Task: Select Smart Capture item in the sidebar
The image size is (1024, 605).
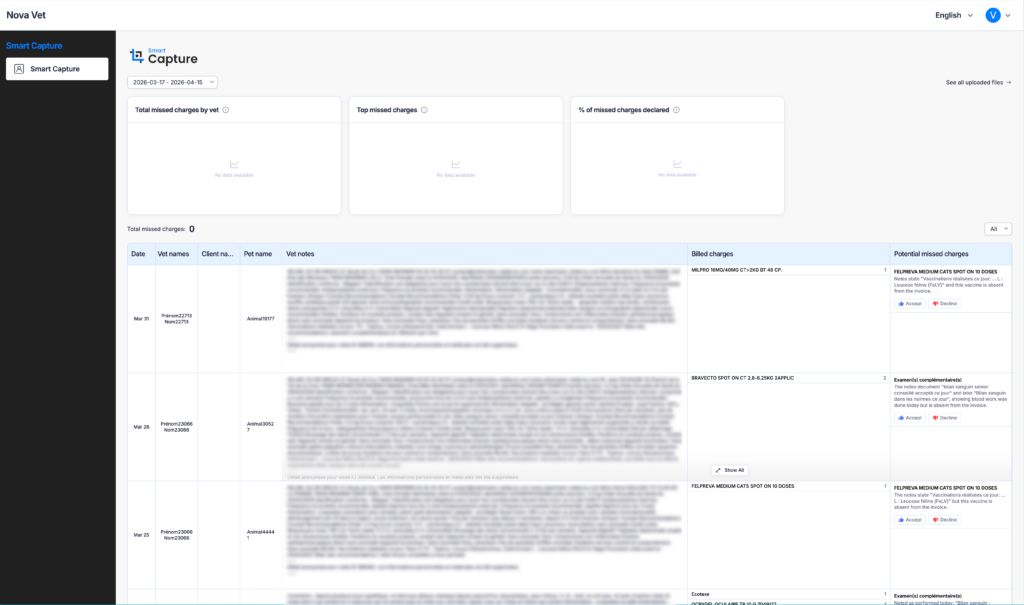Action: 57,69
